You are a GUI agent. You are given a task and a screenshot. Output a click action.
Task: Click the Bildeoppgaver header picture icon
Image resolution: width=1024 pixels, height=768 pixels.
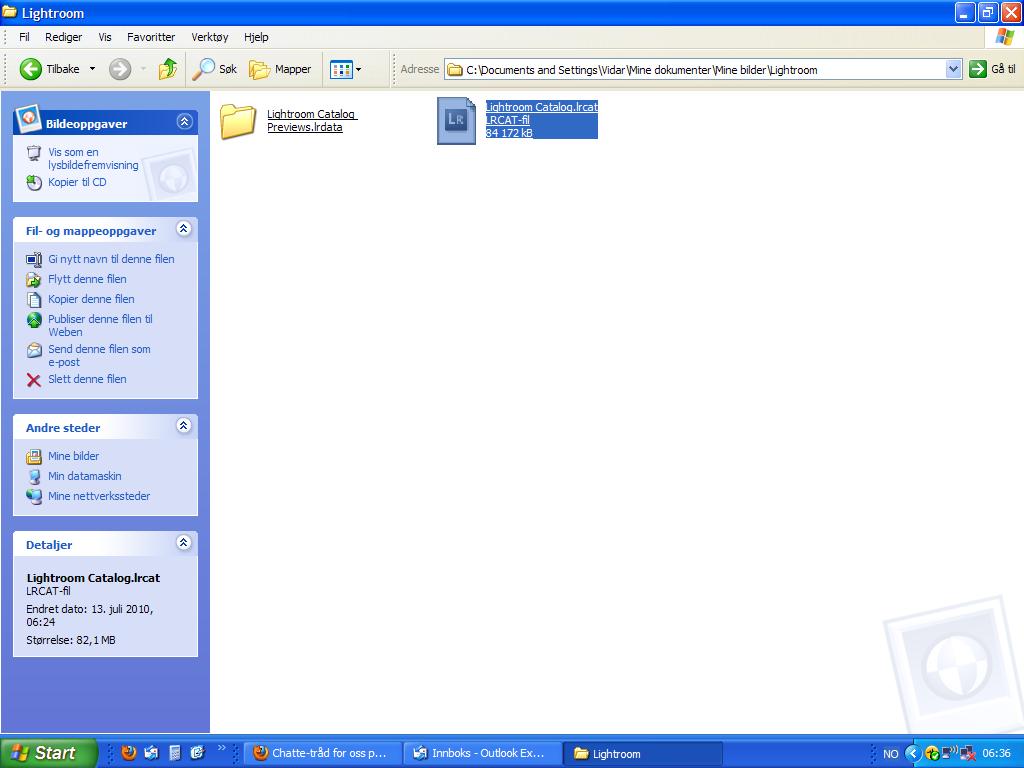(29, 118)
